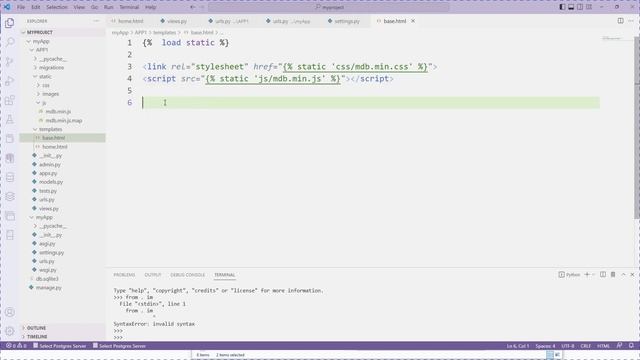Viewport: 640px width, 360px height.
Task: Expand the TIMELINE section
Action: (63, 337)
